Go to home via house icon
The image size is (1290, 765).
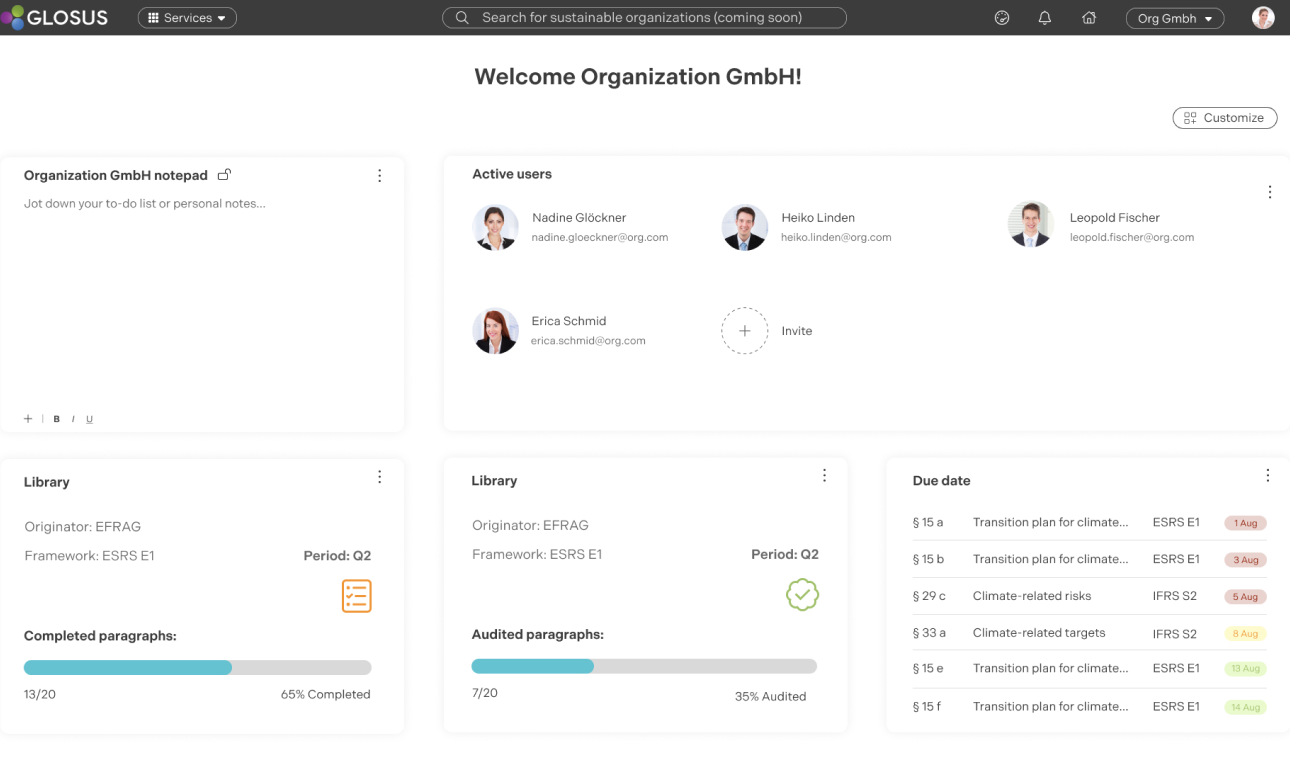1089,18
